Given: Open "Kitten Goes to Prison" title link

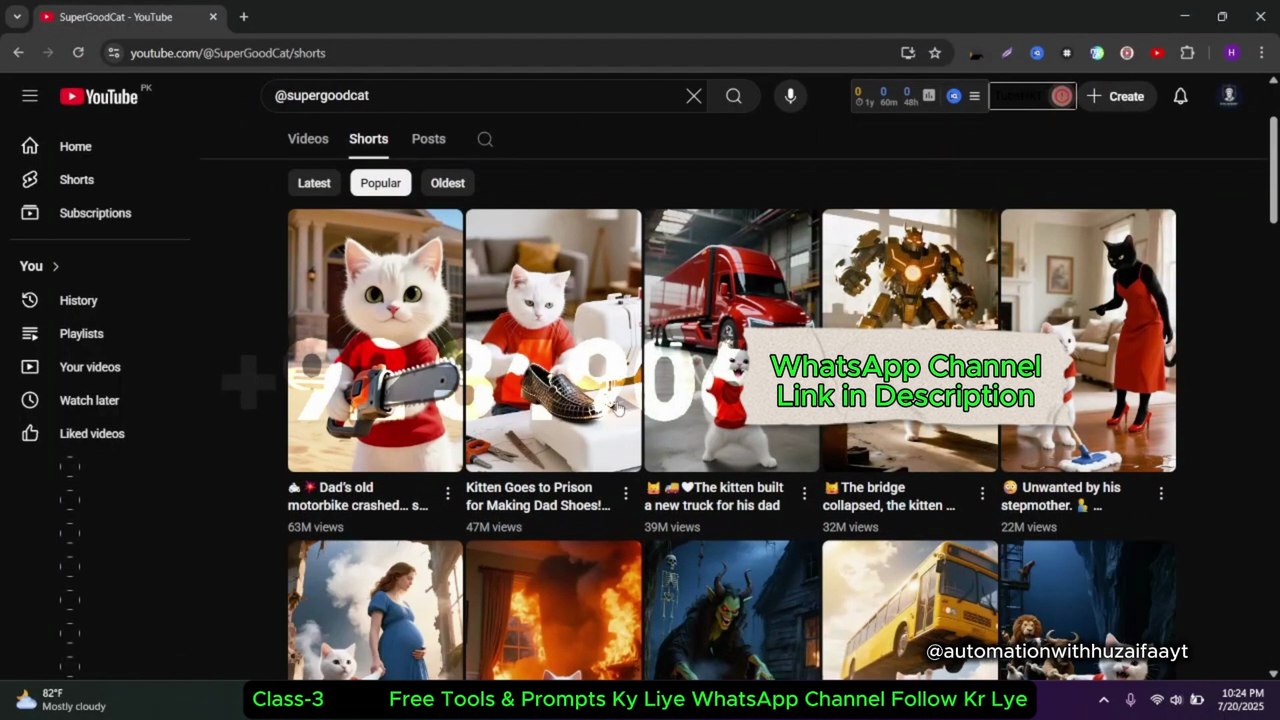Looking at the screenshot, I should click(x=538, y=497).
